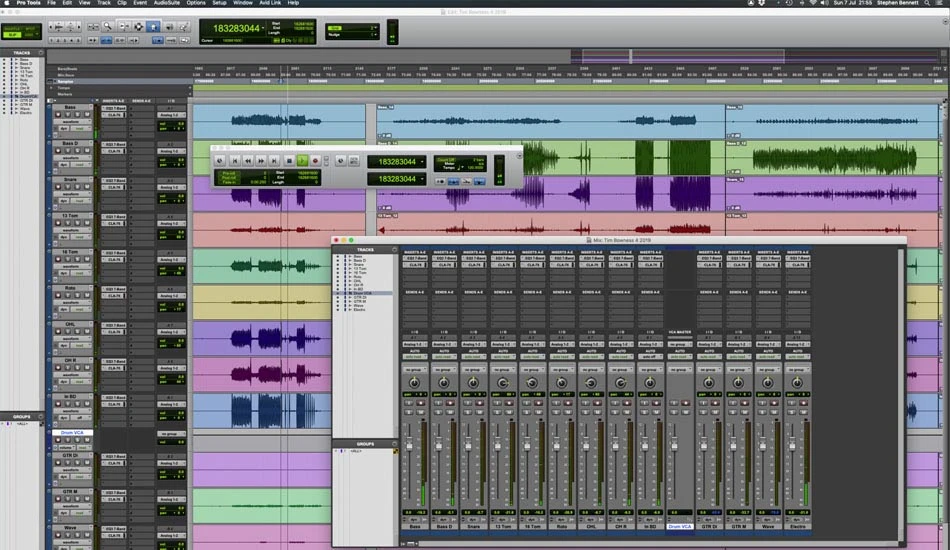Select the Grabber tool in the Edit toolbar
Image resolution: width=950 pixels, height=550 pixels.
(x=153, y=26)
